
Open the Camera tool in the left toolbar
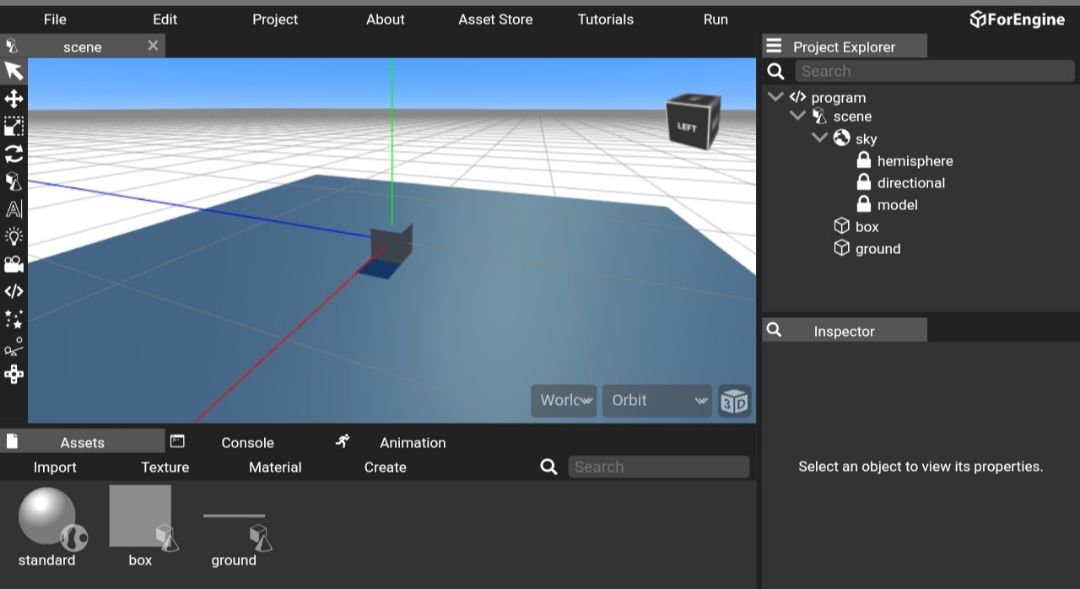click(14, 263)
